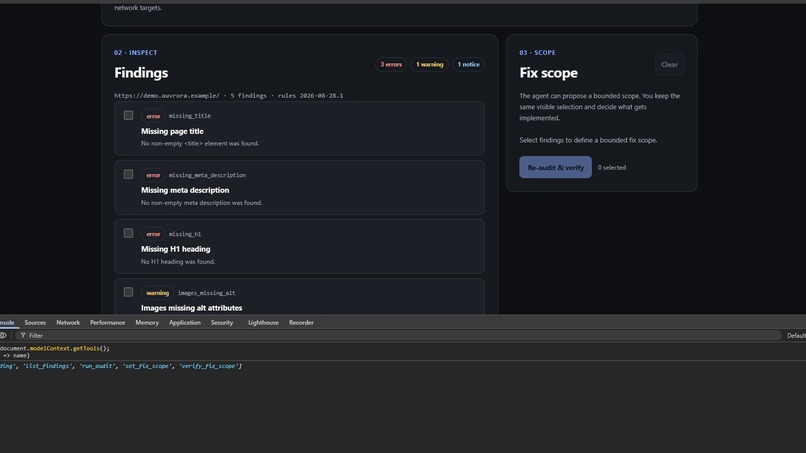Click the 1 notice badge

tap(468, 65)
